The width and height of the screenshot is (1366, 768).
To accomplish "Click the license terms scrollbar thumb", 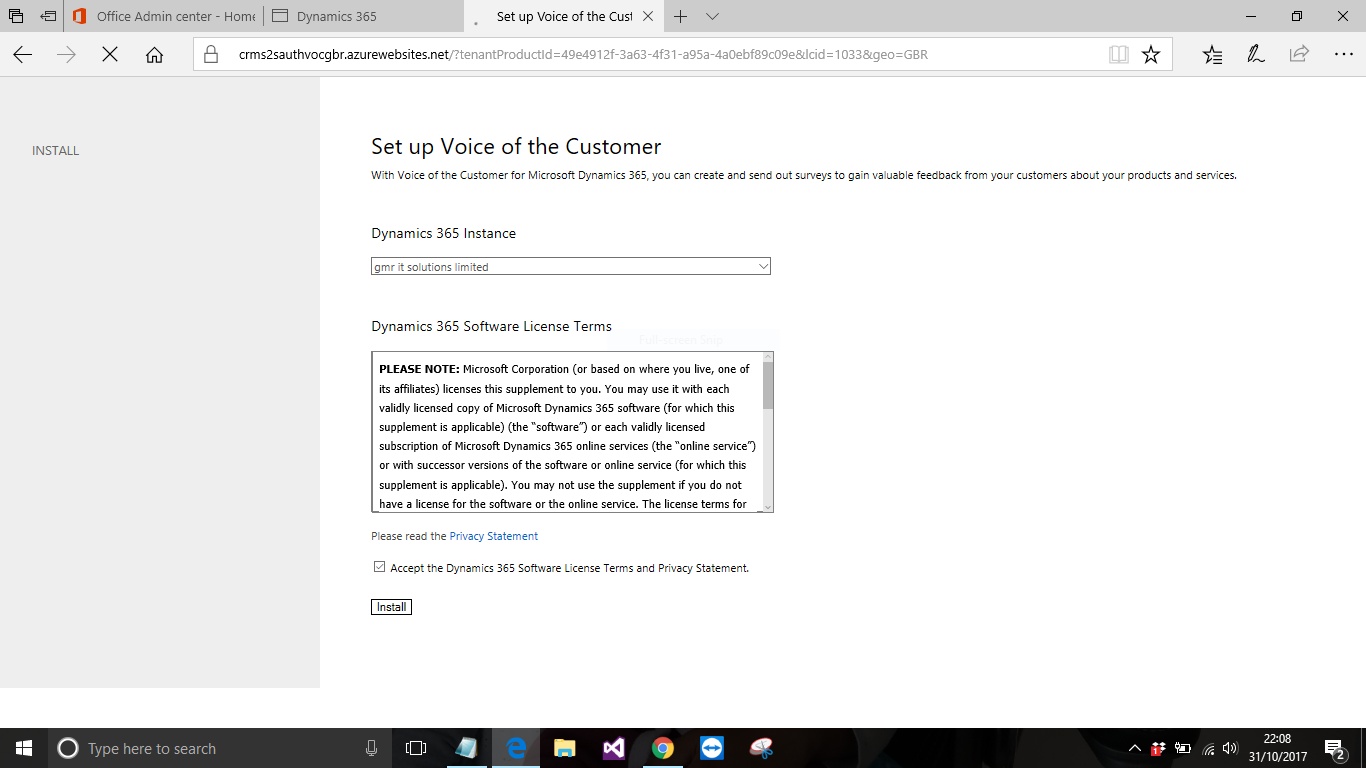I will (768, 386).
